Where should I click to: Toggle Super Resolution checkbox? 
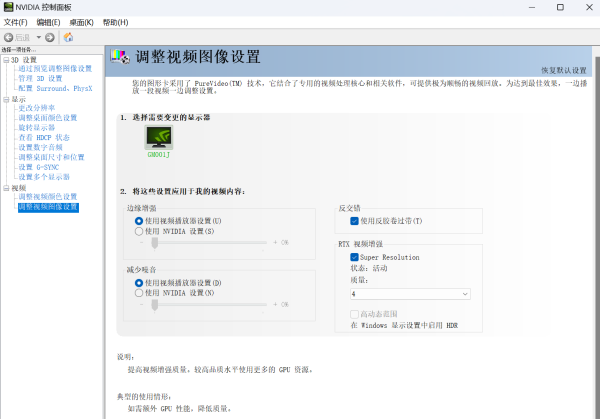354,257
